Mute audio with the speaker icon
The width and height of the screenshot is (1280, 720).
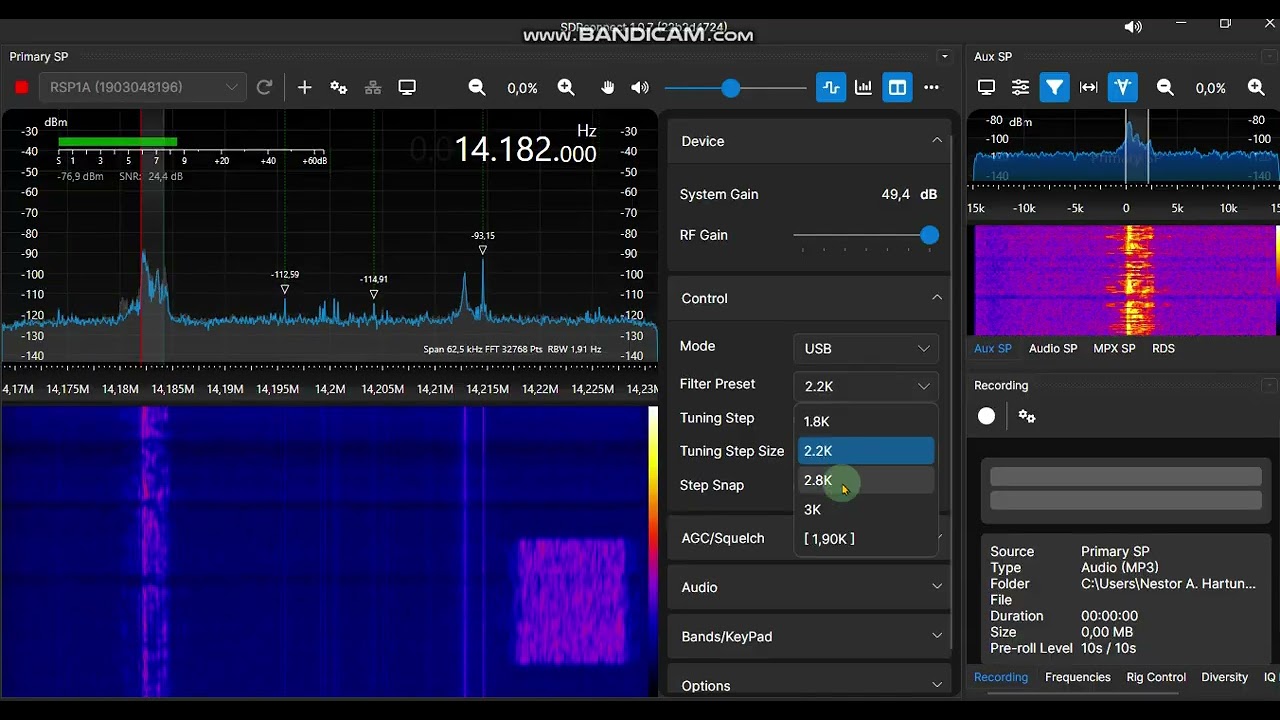[640, 88]
